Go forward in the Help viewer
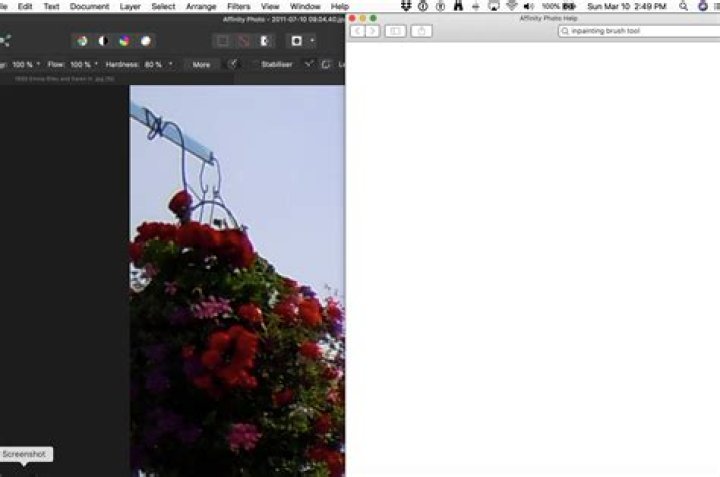 pyautogui.click(x=372, y=31)
